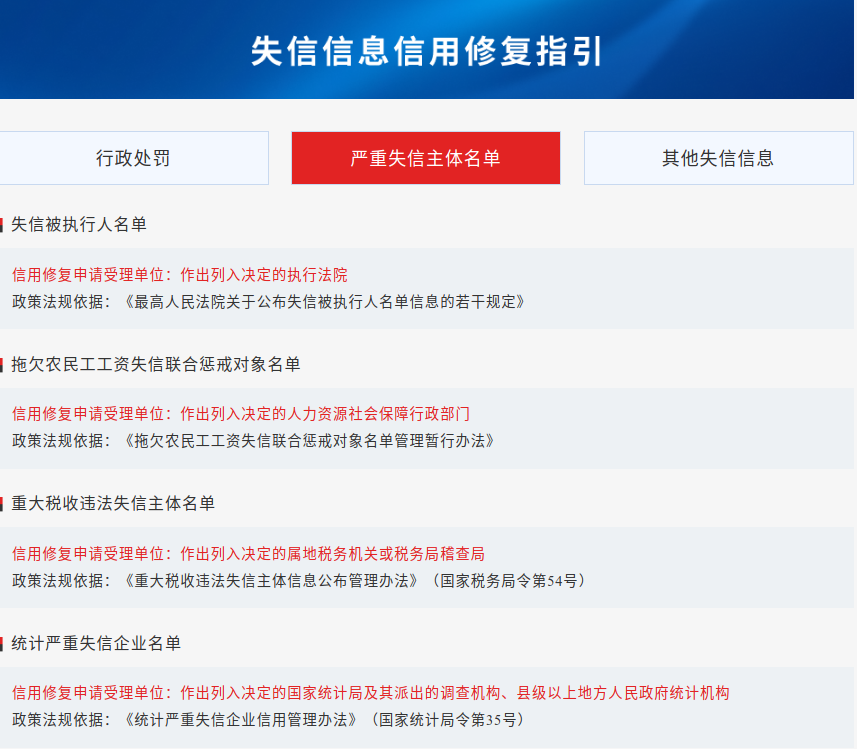The height and width of the screenshot is (749, 857).
Task: Click the 失信信息信用修复指引 page title
Action: tap(426, 51)
